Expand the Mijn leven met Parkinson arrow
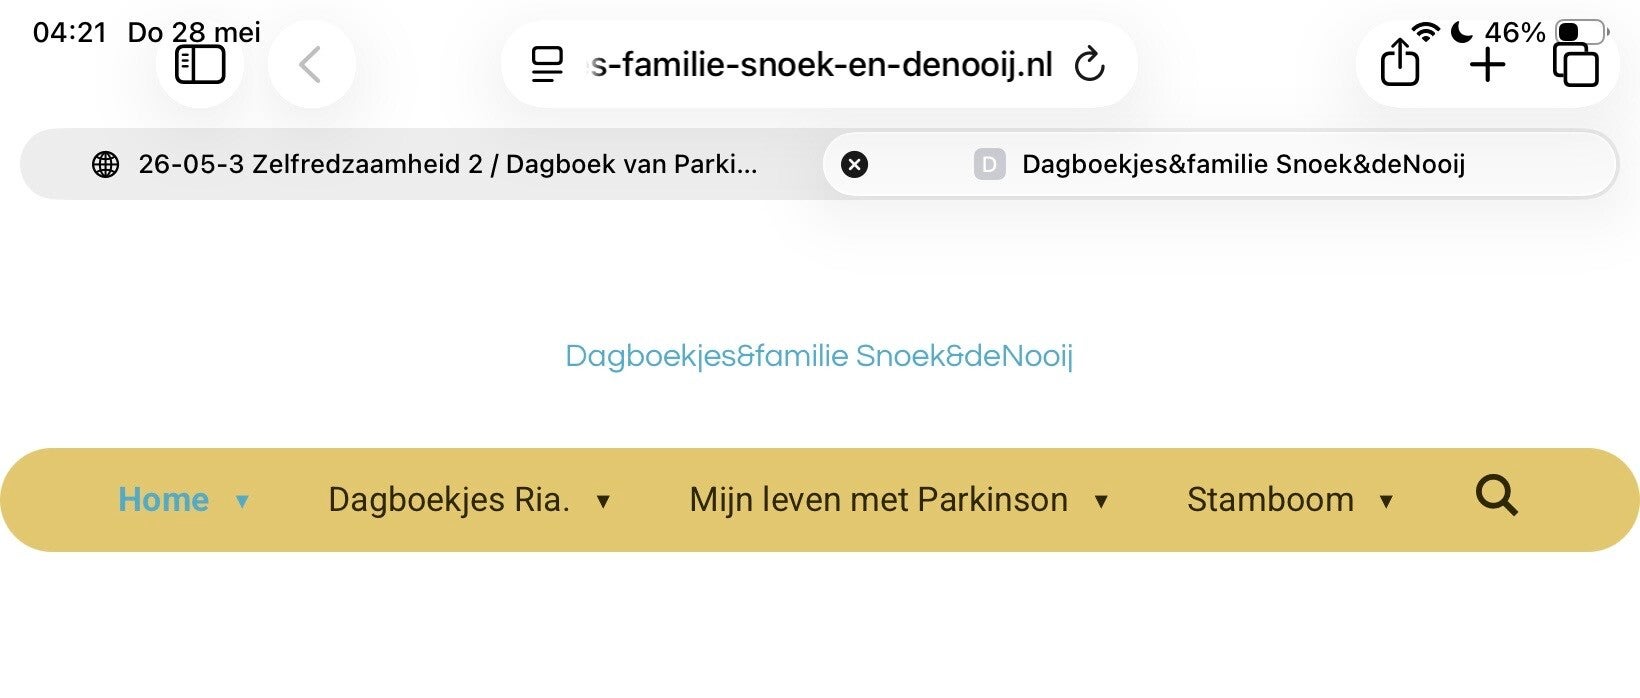The width and height of the screenshot is (1640, 698). coord(1101,501)
